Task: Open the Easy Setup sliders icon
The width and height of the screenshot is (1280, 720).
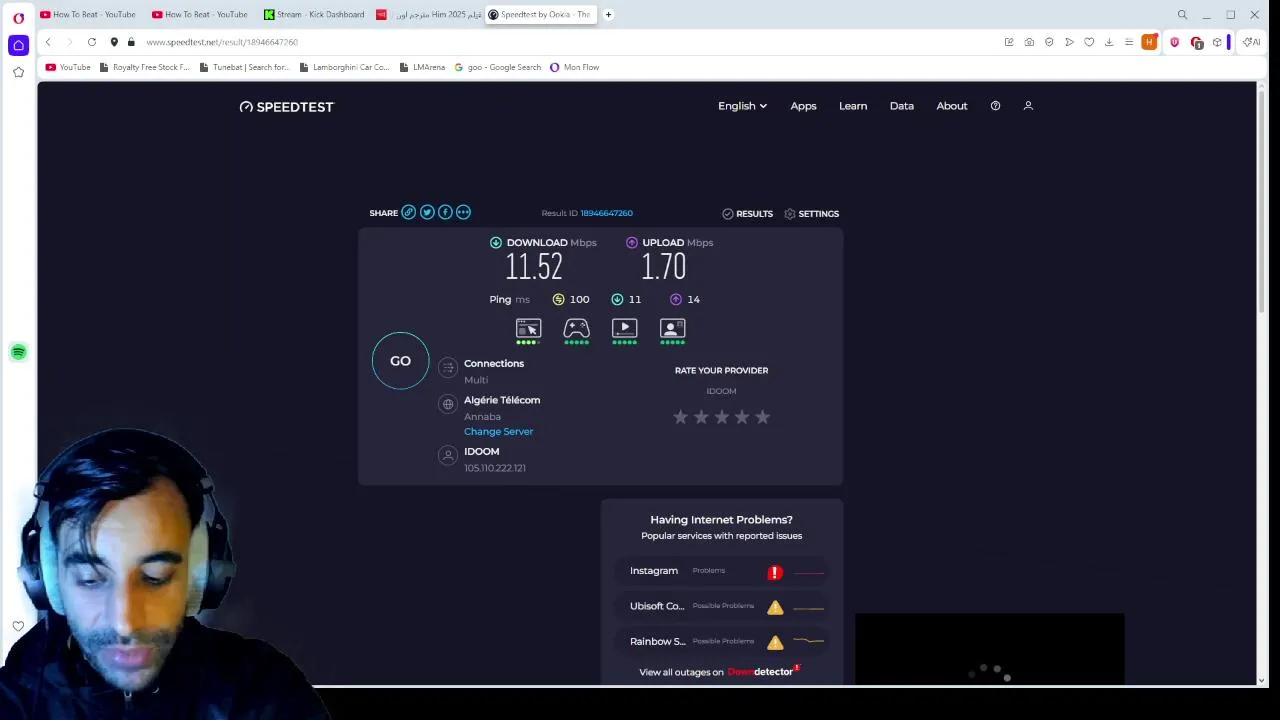Action: [1129, 42]
